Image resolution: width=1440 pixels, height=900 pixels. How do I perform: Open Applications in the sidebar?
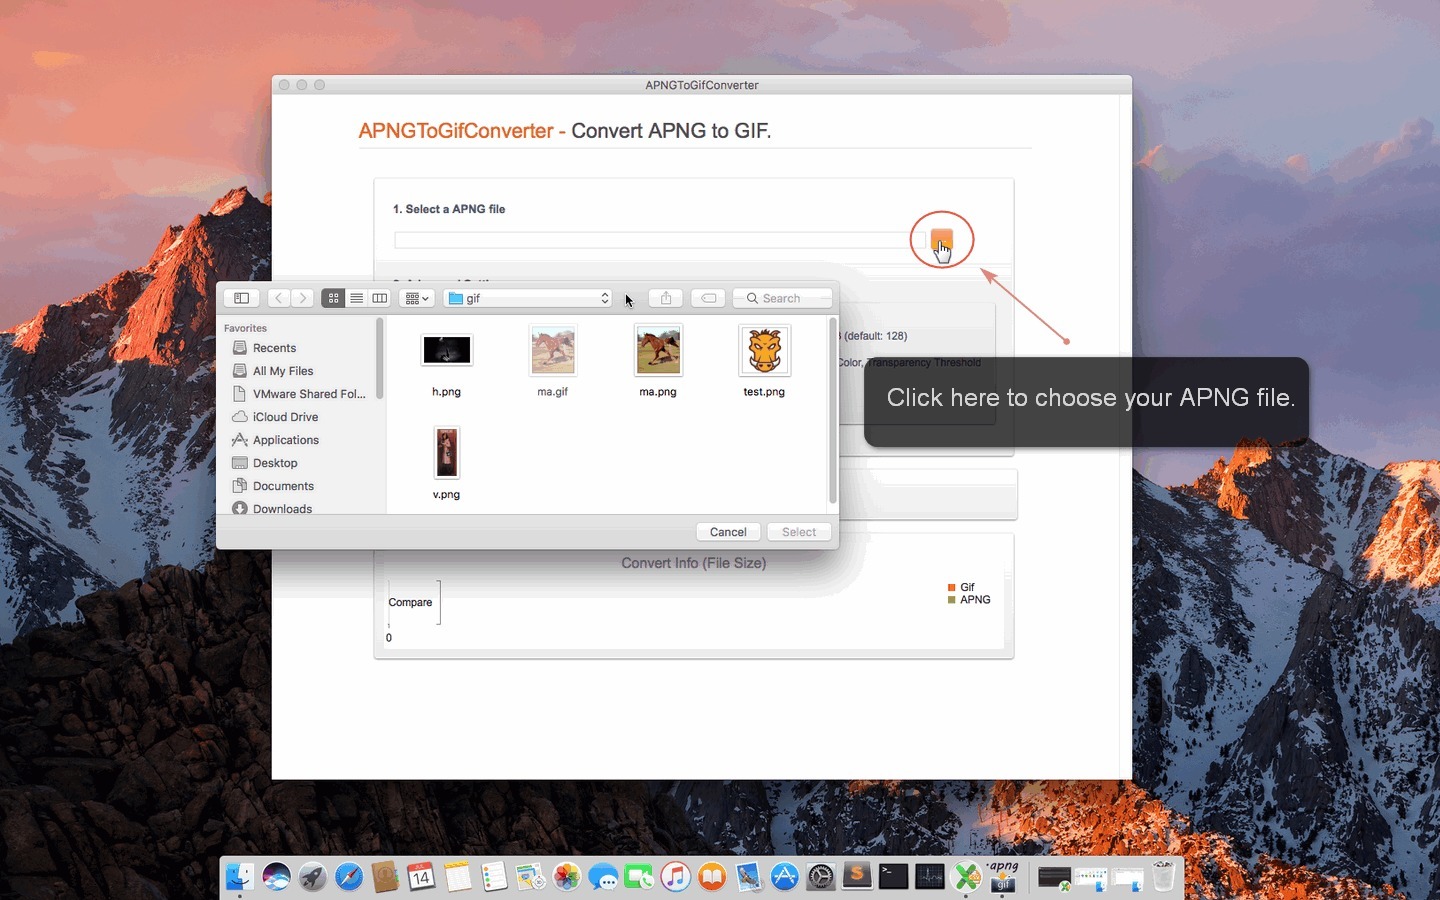click(275, 440)
